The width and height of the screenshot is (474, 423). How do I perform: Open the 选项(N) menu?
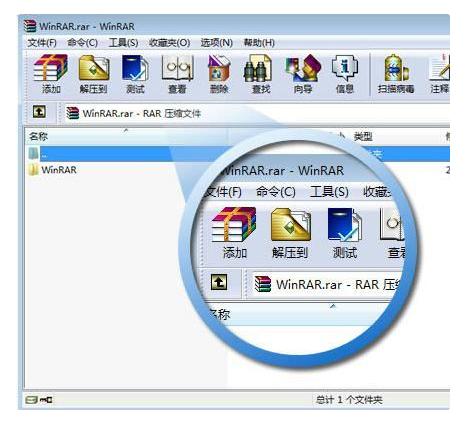coord(217,43)
